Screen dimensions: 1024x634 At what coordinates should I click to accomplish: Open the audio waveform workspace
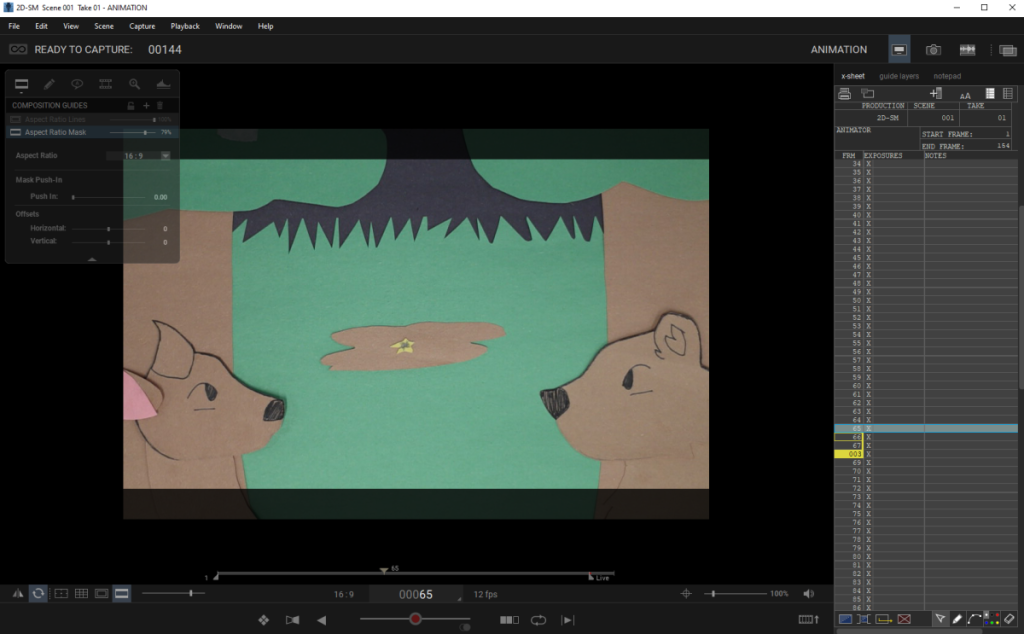point(967,50)
